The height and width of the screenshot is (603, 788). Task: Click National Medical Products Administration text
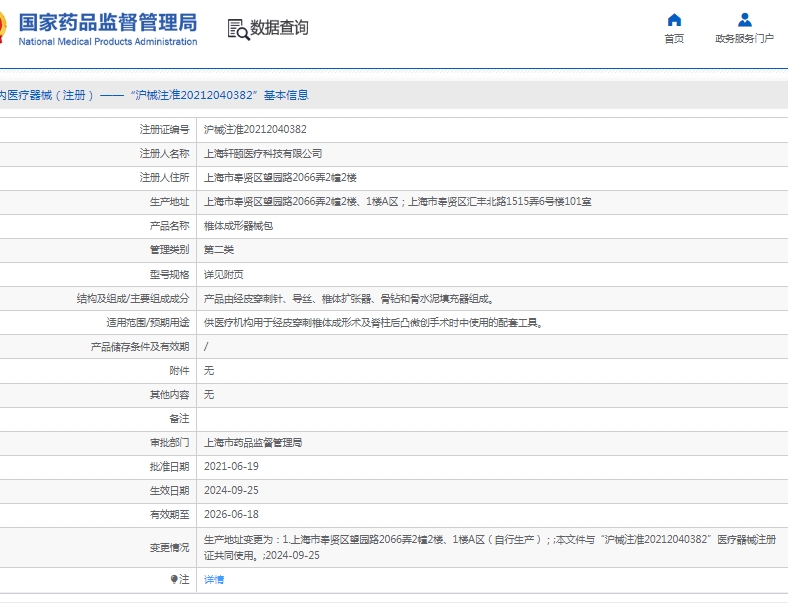(108, 42)
